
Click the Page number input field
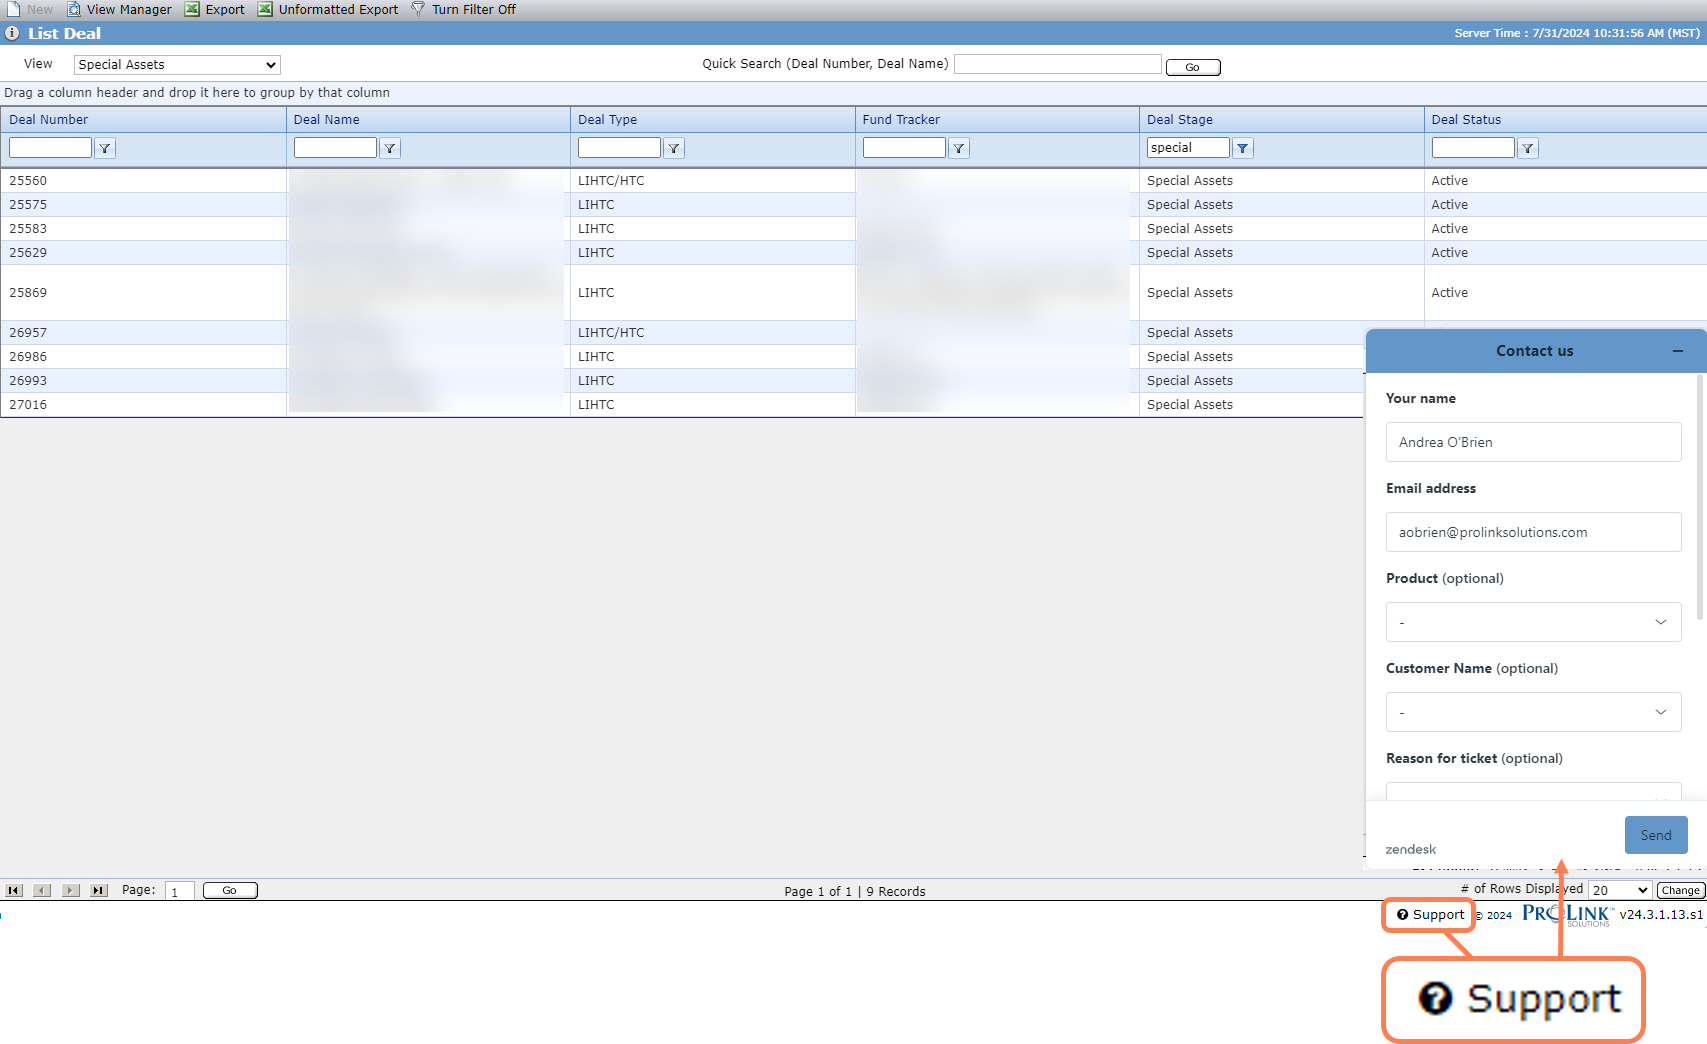[179, 891]
